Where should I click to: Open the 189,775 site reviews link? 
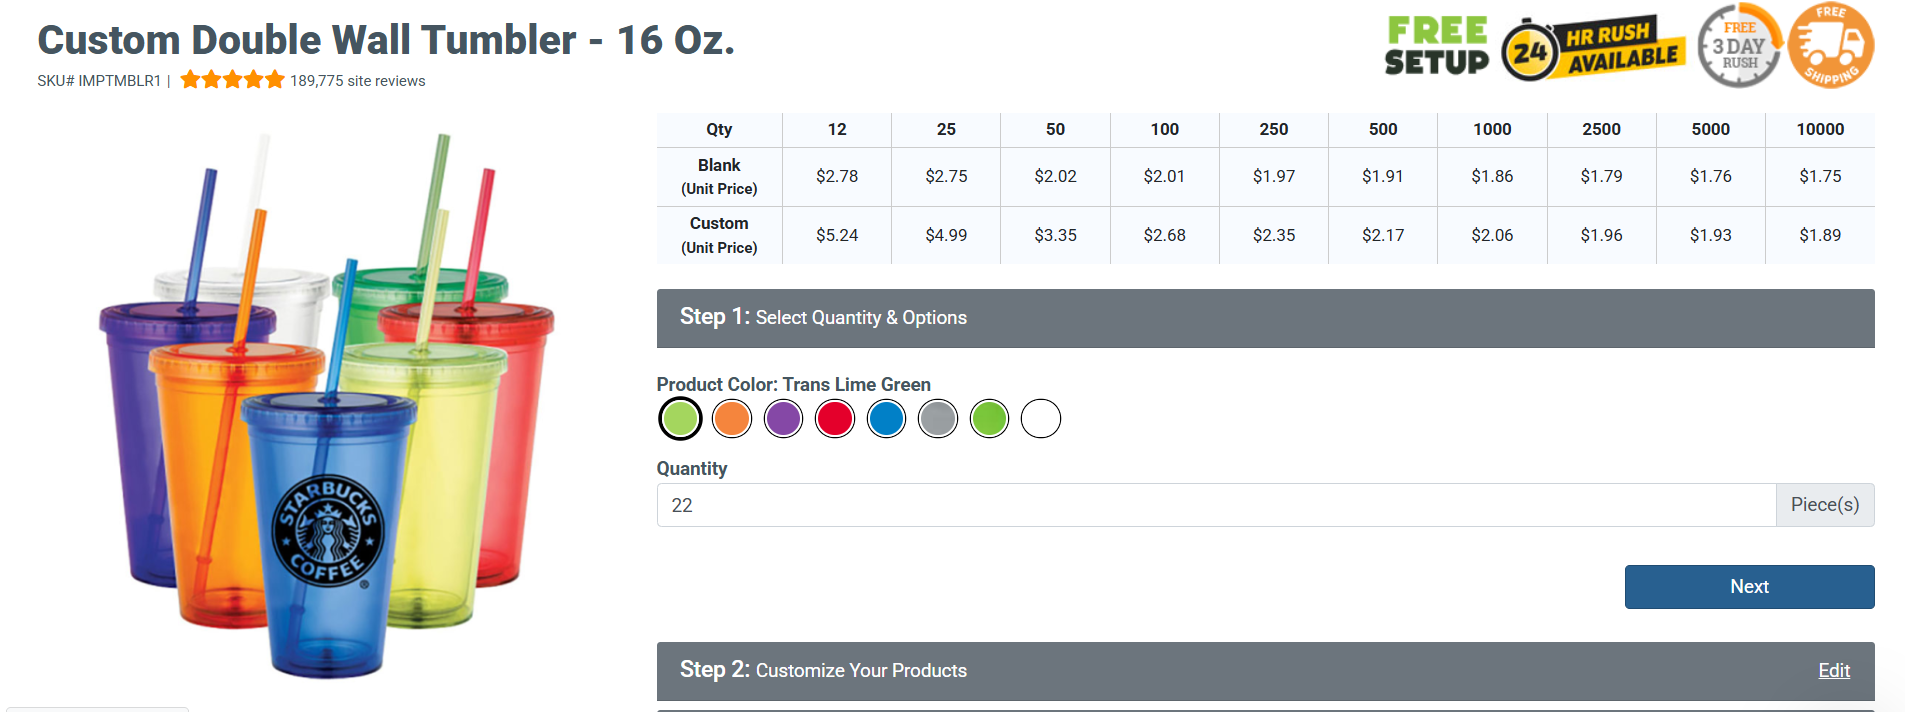[357, 81]
